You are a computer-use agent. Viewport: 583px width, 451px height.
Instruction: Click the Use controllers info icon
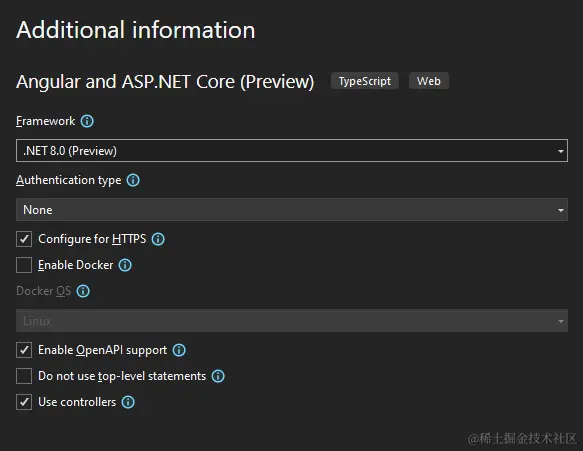[x=128, y=402]
